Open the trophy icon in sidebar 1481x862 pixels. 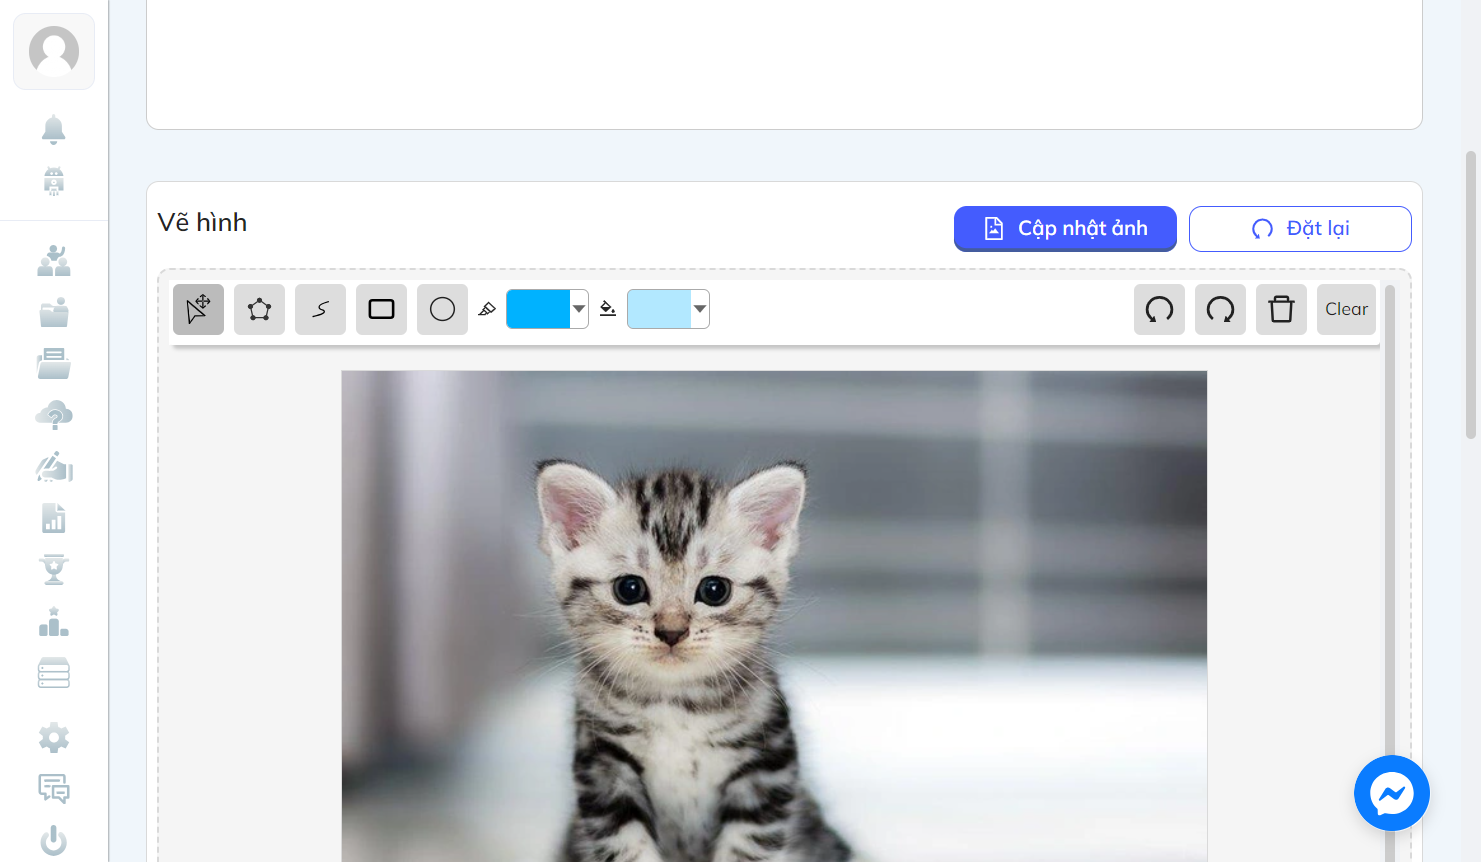tap(54, 570)
